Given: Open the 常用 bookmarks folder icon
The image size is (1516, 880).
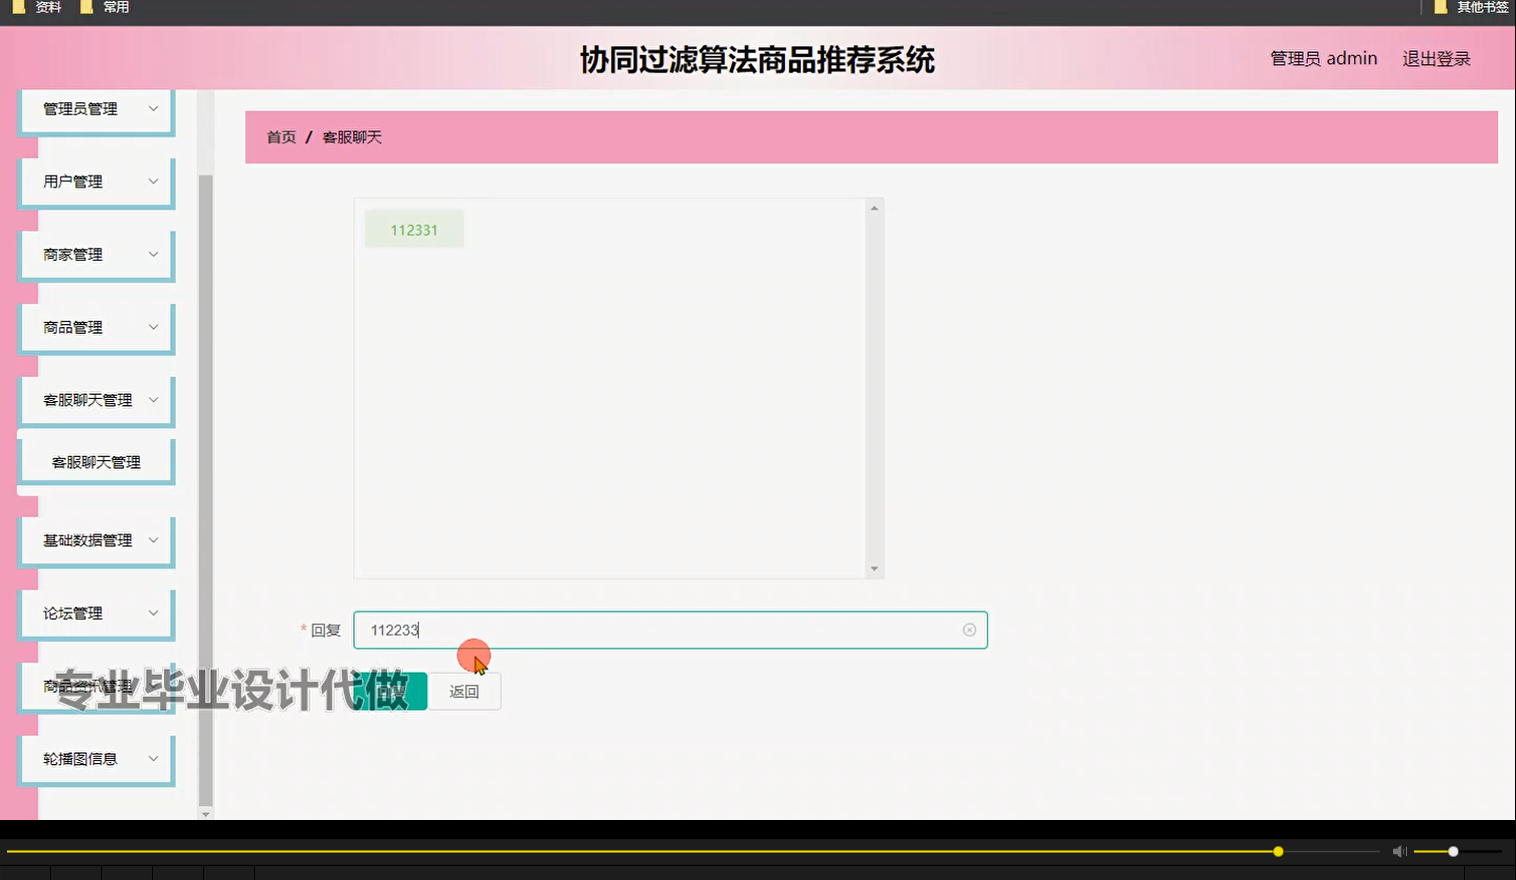Looking at the screenshot, I should (89, 7).
